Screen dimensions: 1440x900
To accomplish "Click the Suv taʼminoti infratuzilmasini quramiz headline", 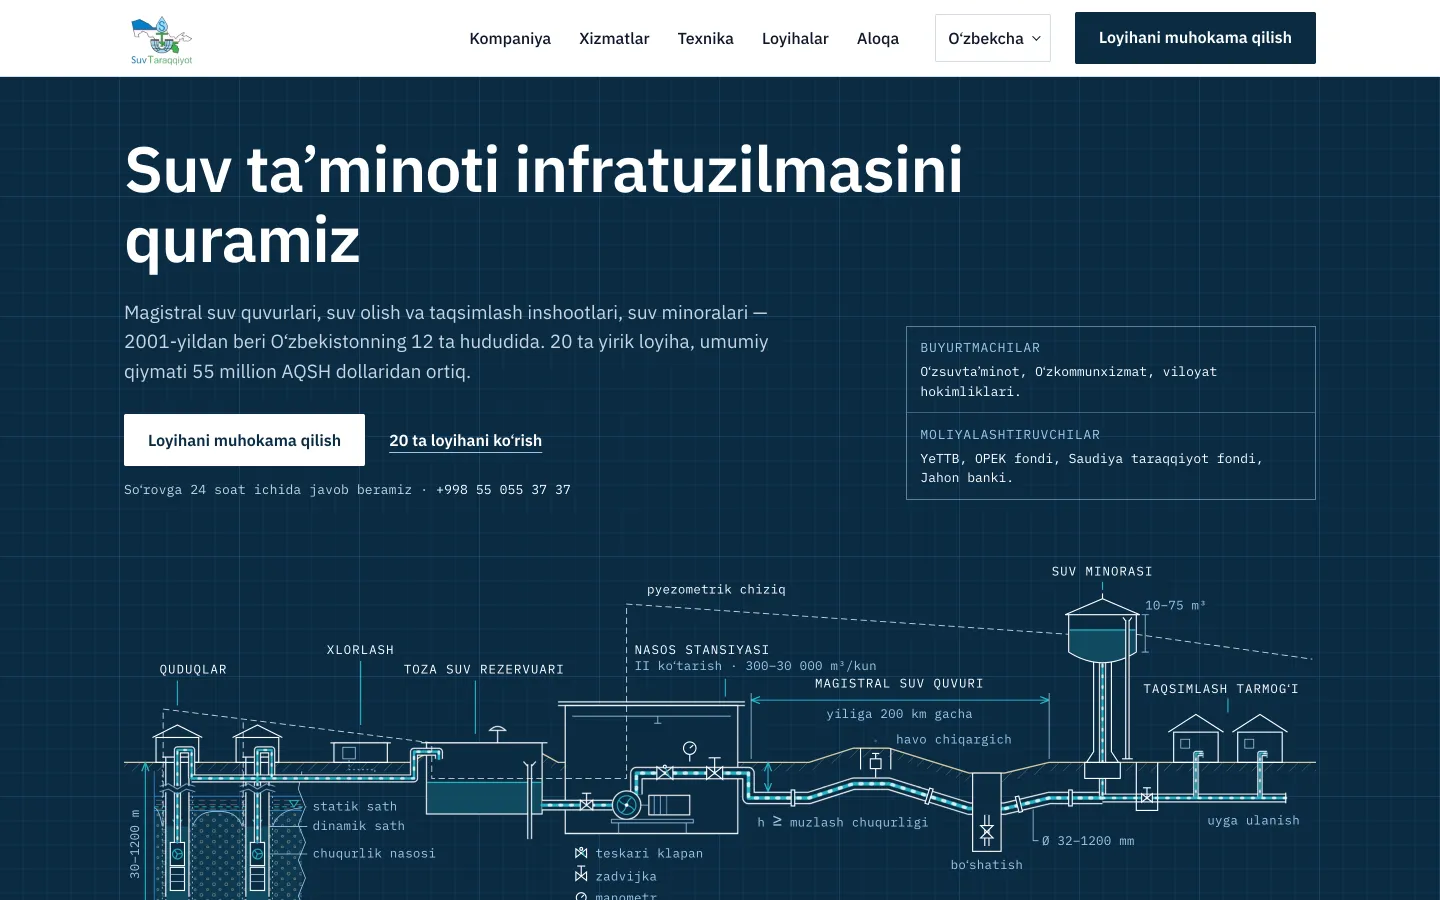I will (x=544, y=205).
